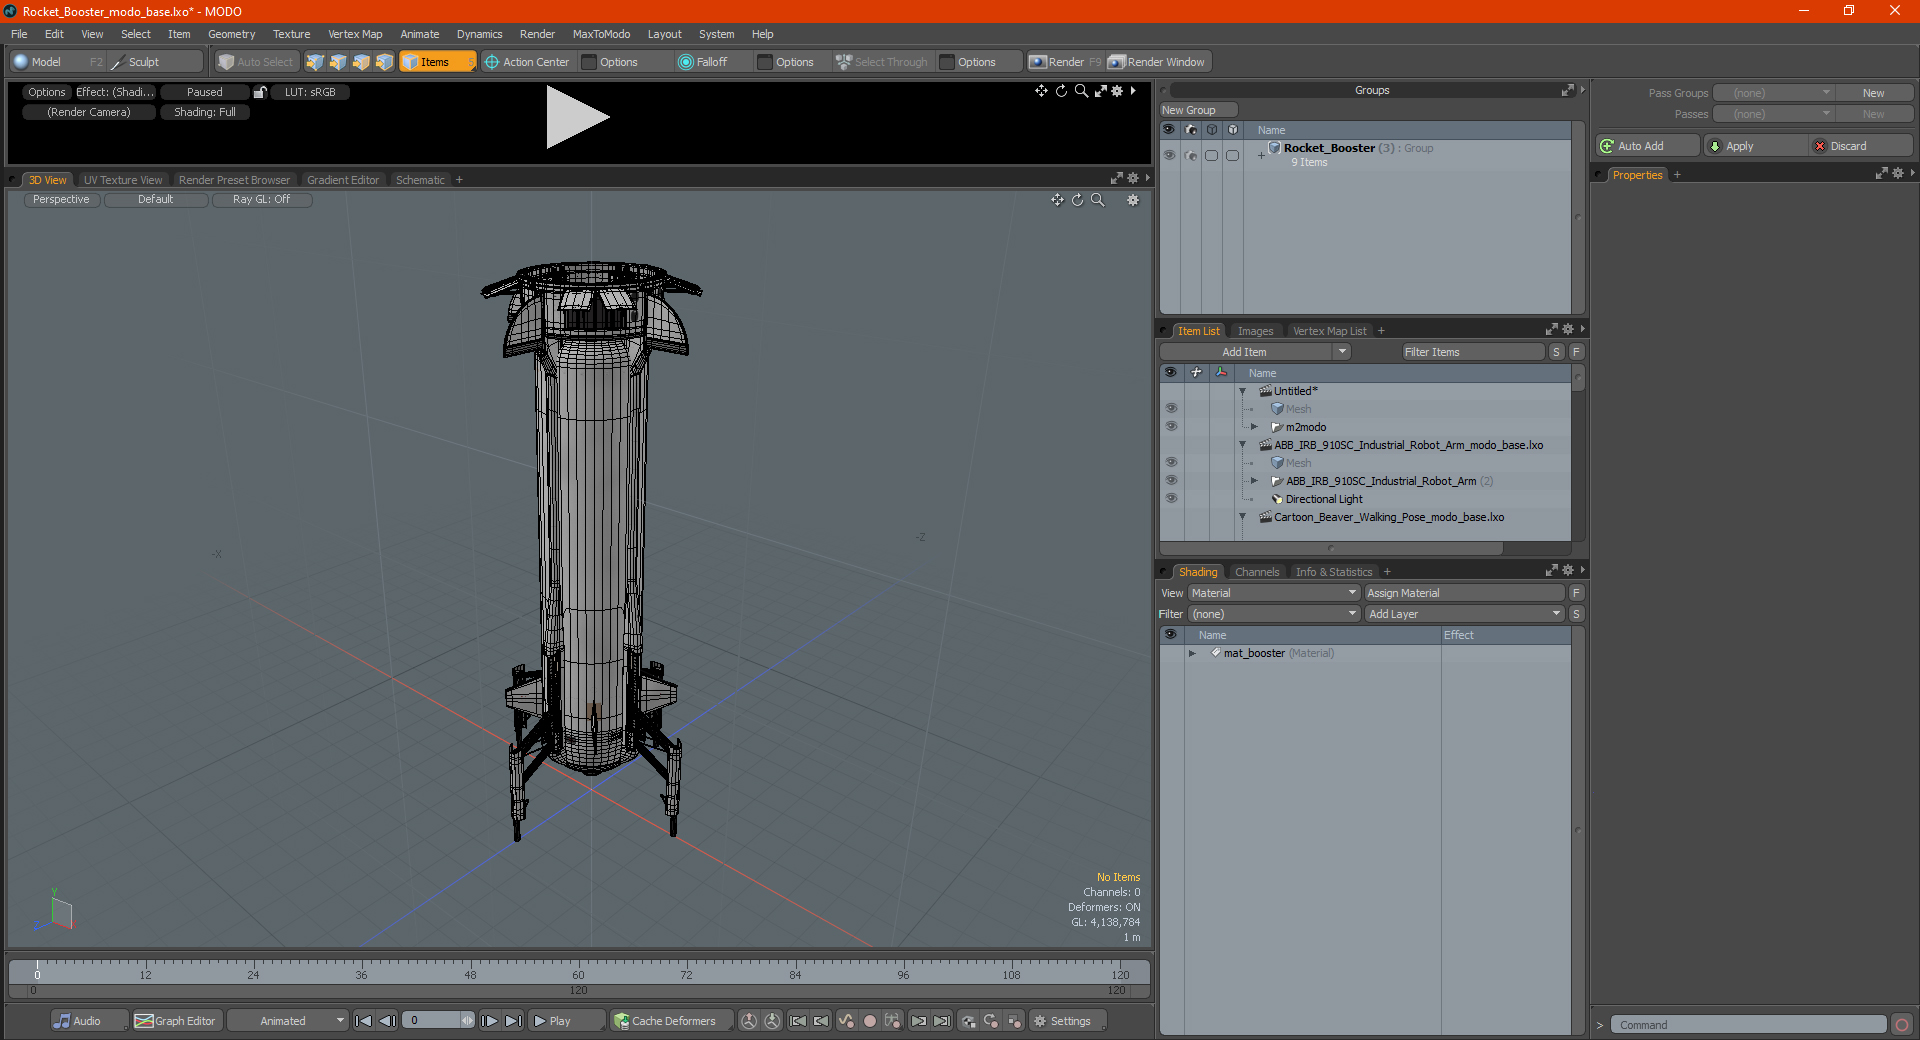The height and width of the screenshot is (1040, 1920).
Task: Click Cache Deformers button
Action: [672, 1021]
